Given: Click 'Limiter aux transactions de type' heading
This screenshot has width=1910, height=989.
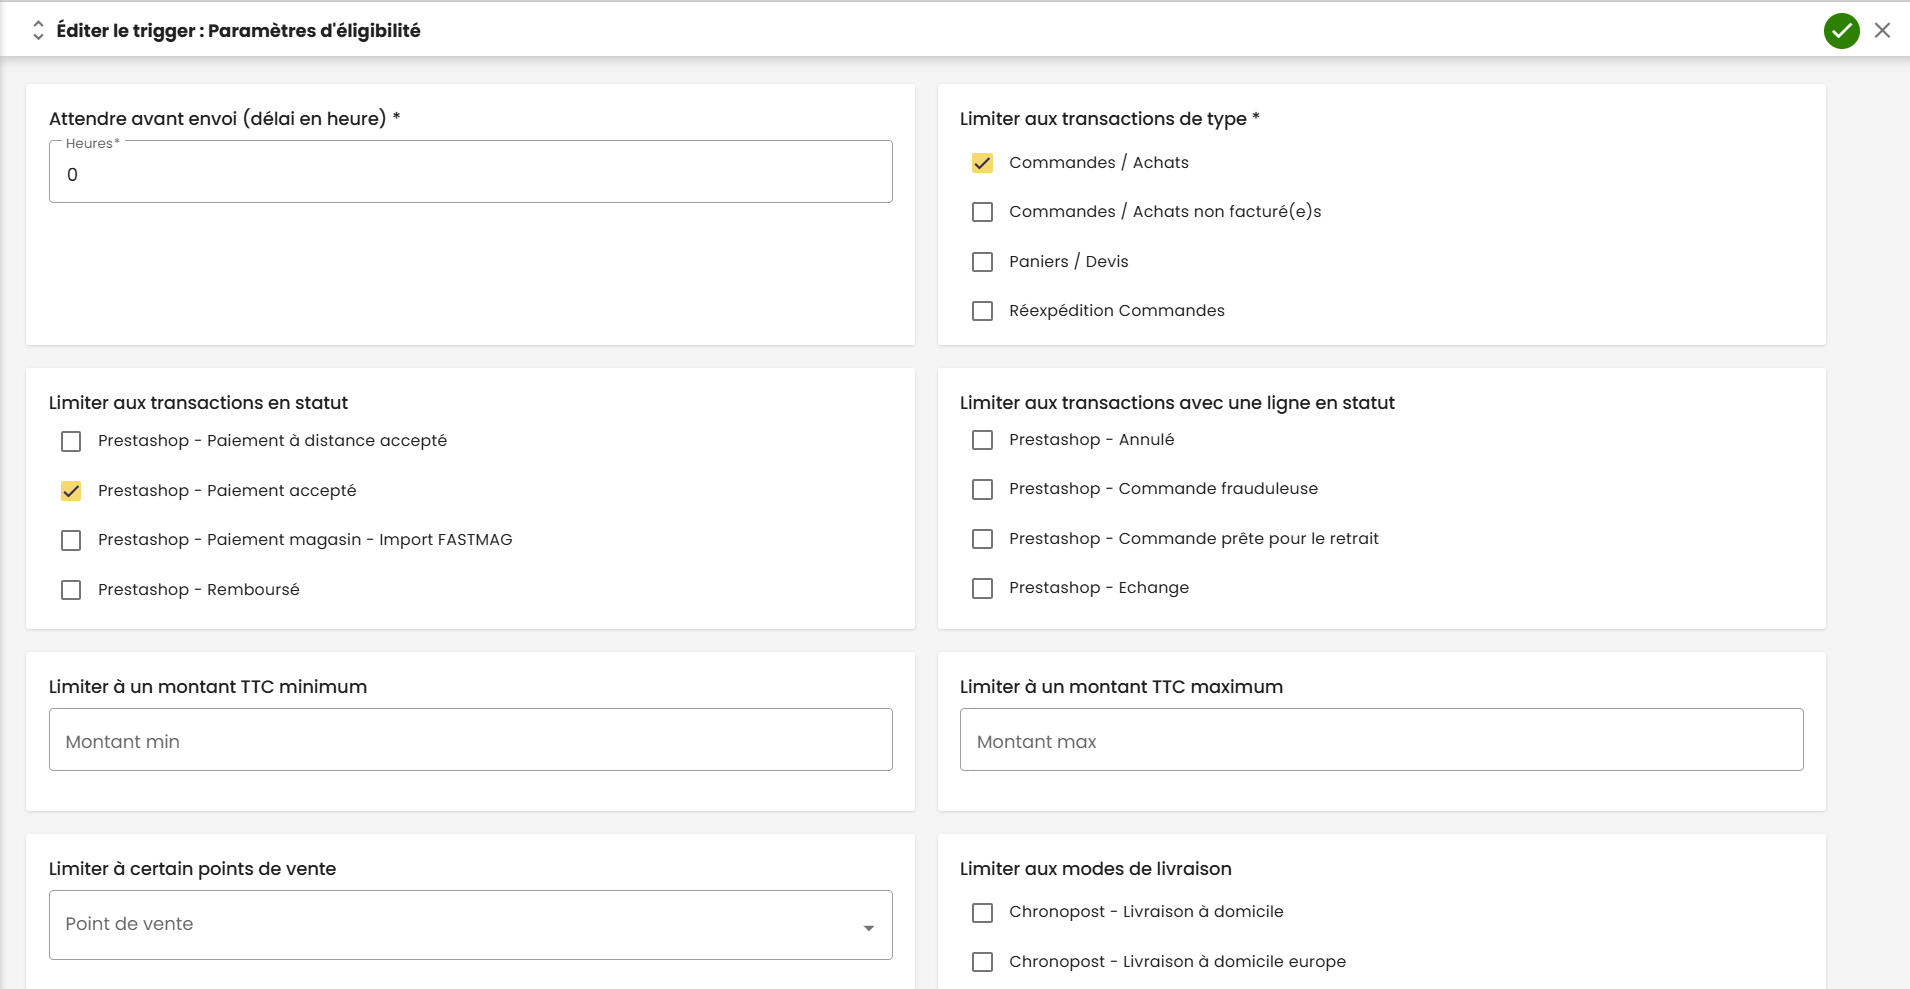Looking at the screenshot, I should pyautogui.click(x=1109, y=119).
